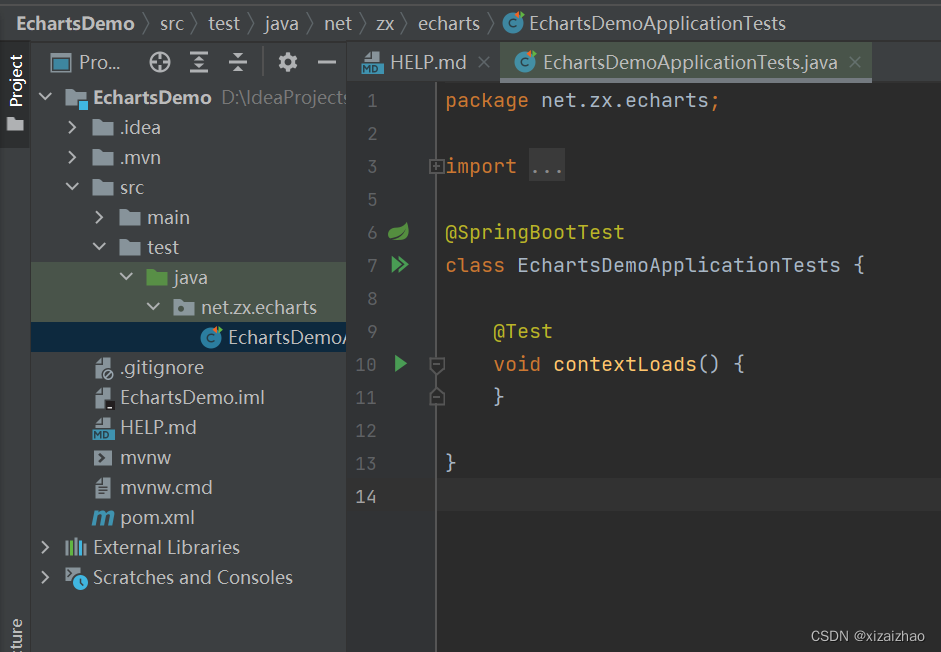Close the HELP.md editor tab

tap(484, 62)
